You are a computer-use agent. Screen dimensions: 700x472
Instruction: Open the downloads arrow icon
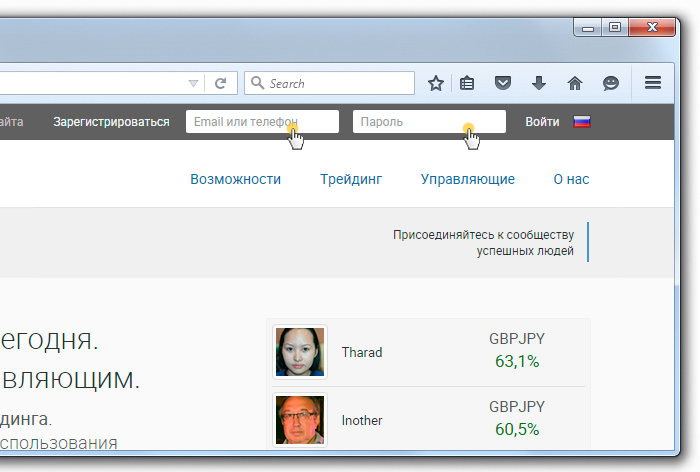pos(539,83)
